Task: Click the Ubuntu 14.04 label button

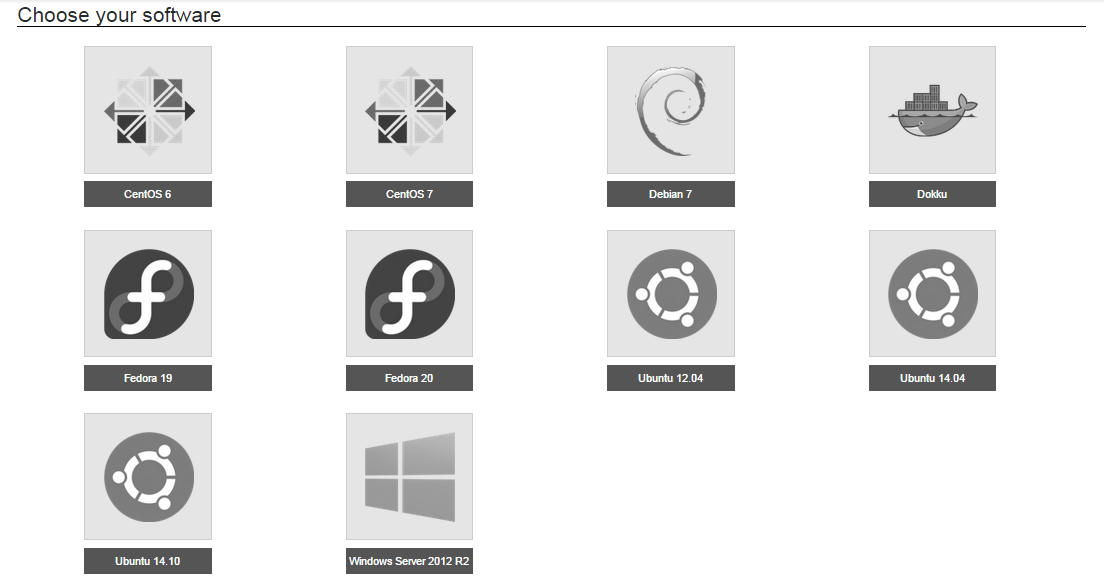Action: click(x=932, y=378)
